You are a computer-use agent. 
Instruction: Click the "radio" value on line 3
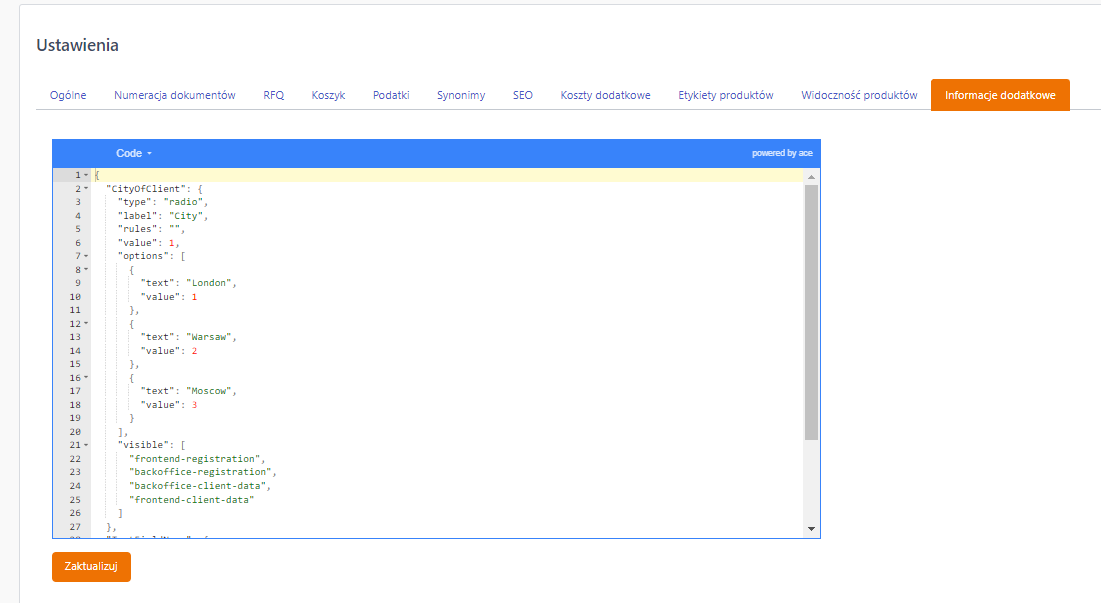(x=183, y=201)
